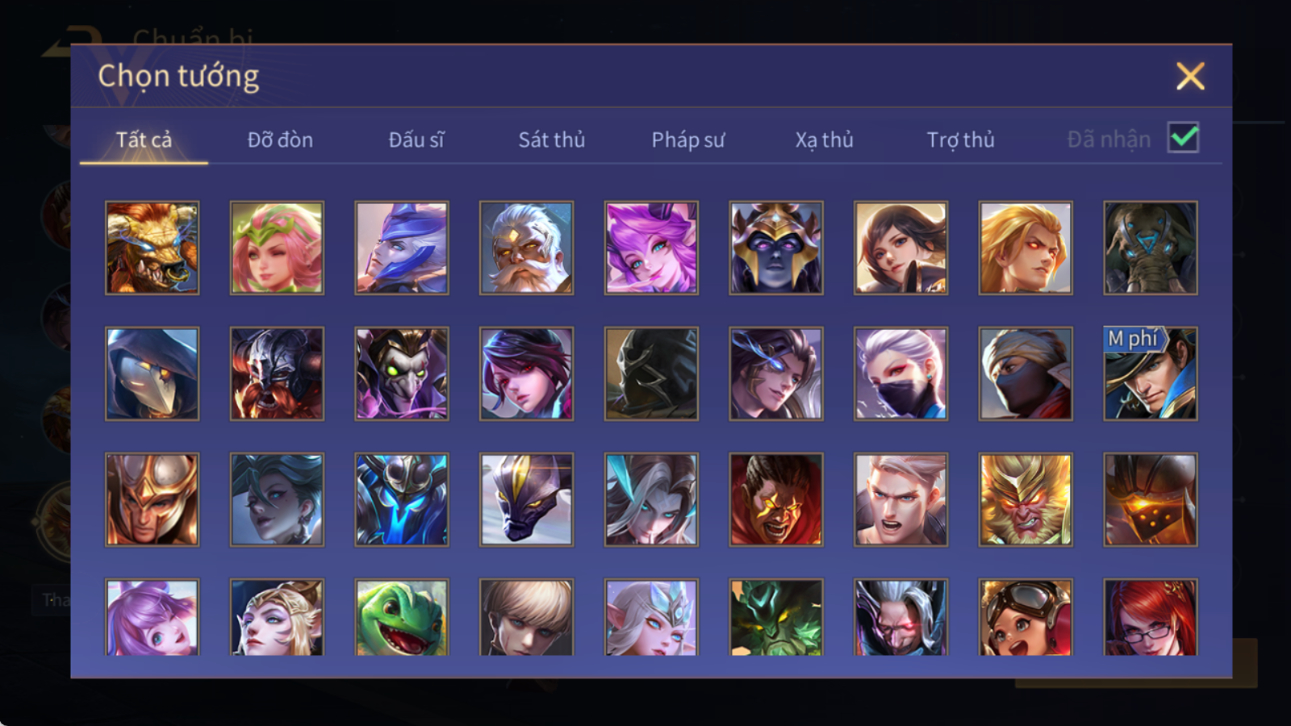
Task: Select the red-haired hero wearing glasses
Action: click(1150, 617)
